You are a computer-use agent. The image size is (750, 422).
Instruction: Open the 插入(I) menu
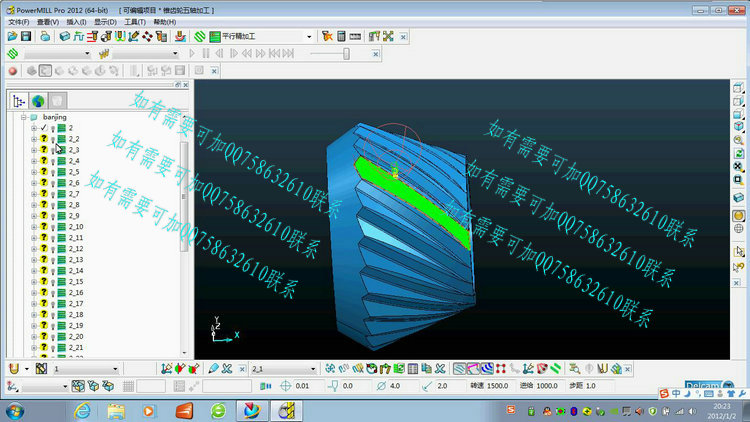tap(76, 22)
